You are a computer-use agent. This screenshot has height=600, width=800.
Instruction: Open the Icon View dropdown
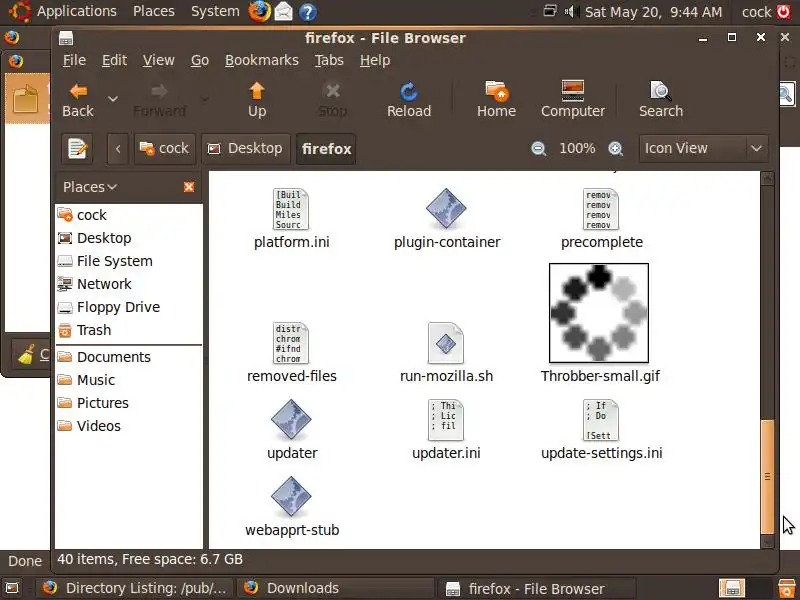703,148
